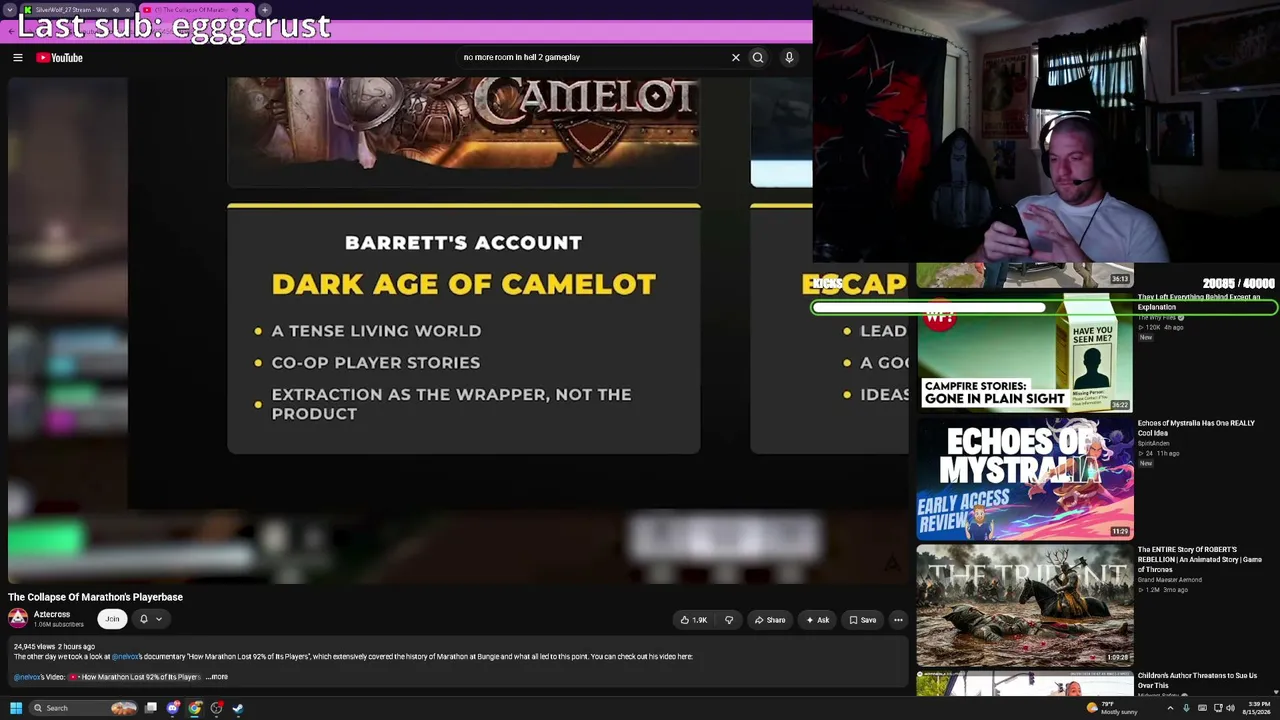The width and height of the screenshot is (1280, 720).
Task: Click the Windows taskbar Search box
Action: [x=85, y=708]
